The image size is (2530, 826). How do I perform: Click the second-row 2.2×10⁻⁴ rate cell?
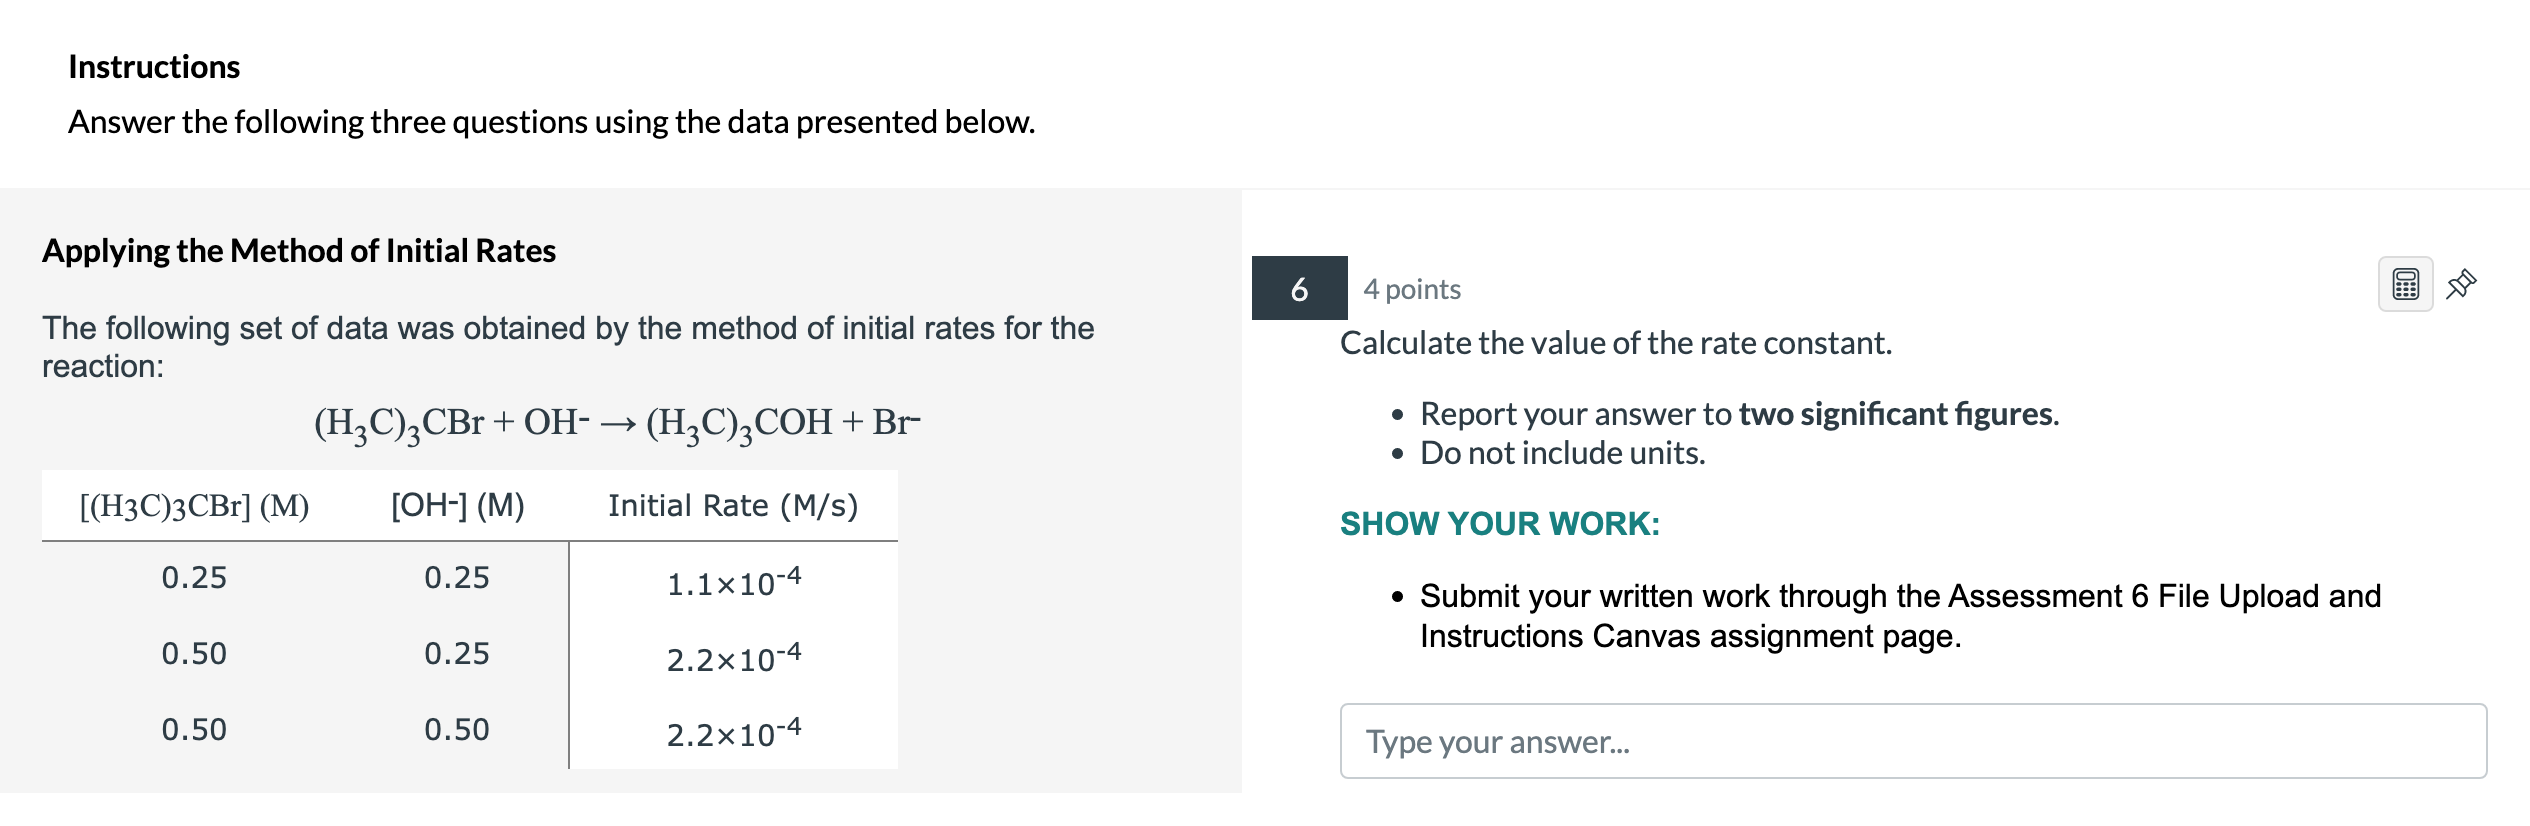pos(733,657)
